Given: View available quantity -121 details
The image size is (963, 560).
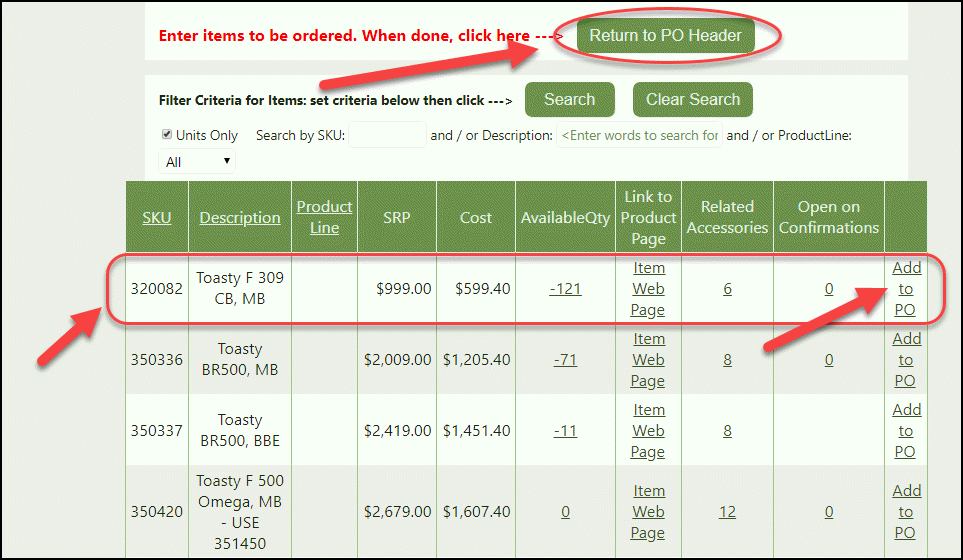Looking at the screenshot, I should (565, 289).
